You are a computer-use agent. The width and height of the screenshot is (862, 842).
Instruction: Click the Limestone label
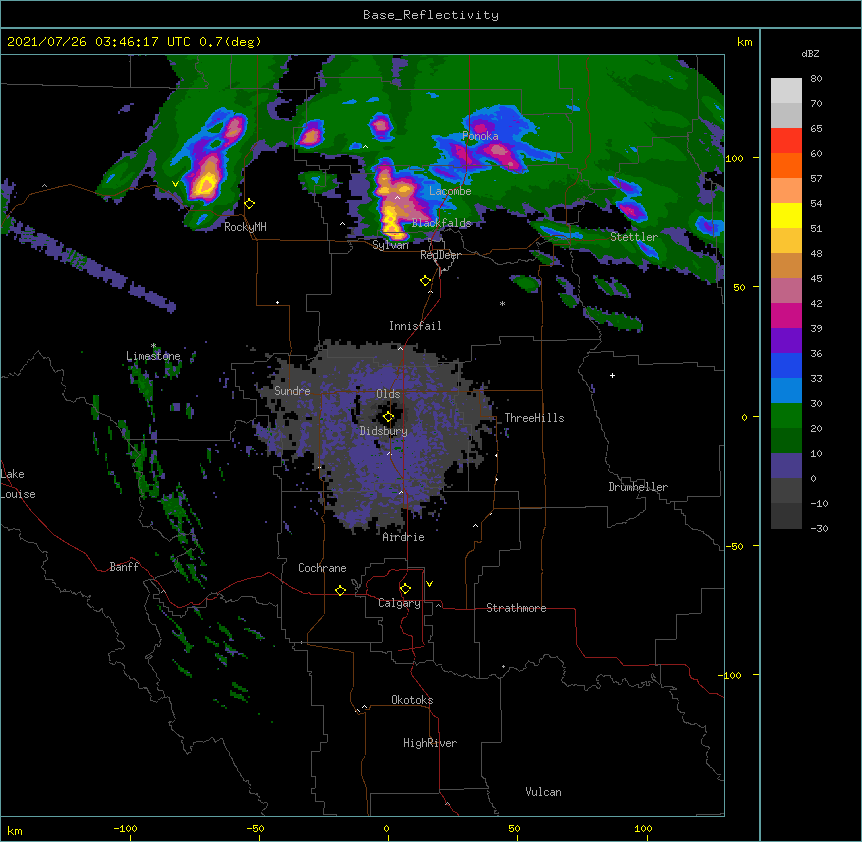click(153, 356)
